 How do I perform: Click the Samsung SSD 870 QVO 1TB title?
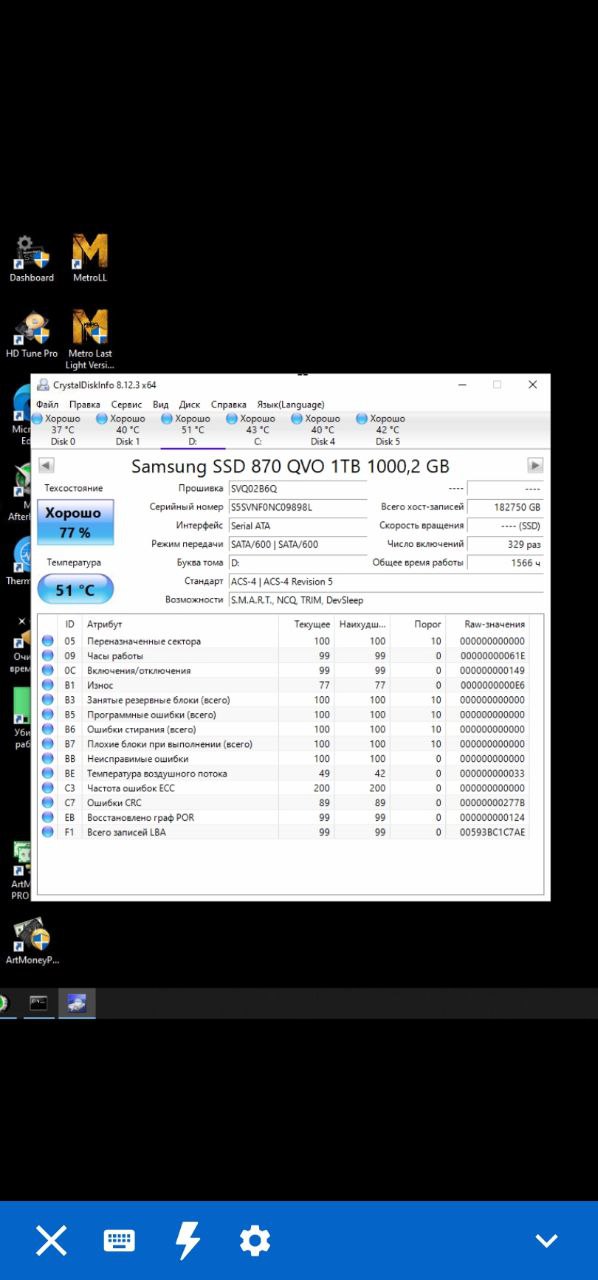click(290, 466)
